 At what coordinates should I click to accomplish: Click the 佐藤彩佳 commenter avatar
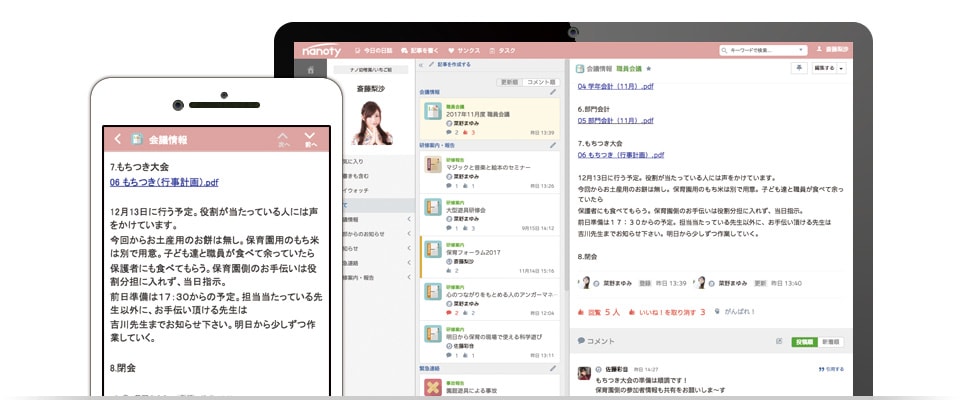point(584,373)
